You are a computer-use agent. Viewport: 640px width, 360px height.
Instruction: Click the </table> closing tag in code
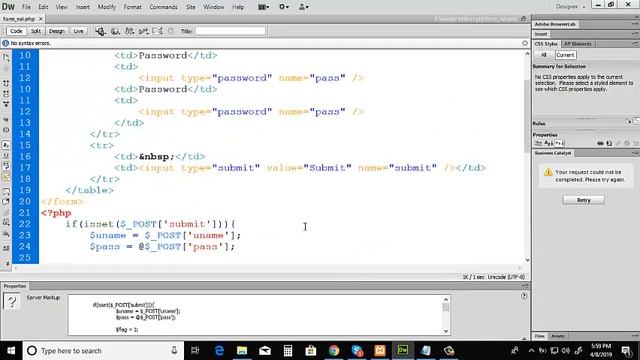click(89, 190)
